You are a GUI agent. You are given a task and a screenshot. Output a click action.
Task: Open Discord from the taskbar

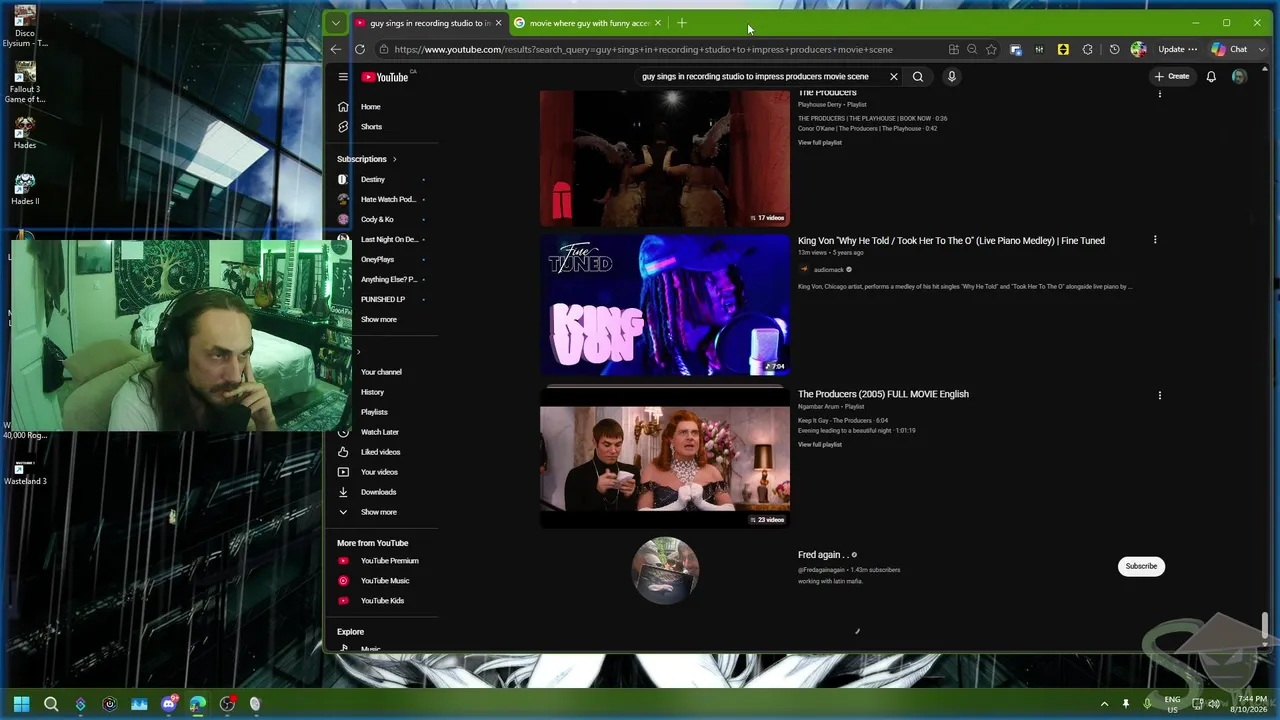click(x=169, y=704)
